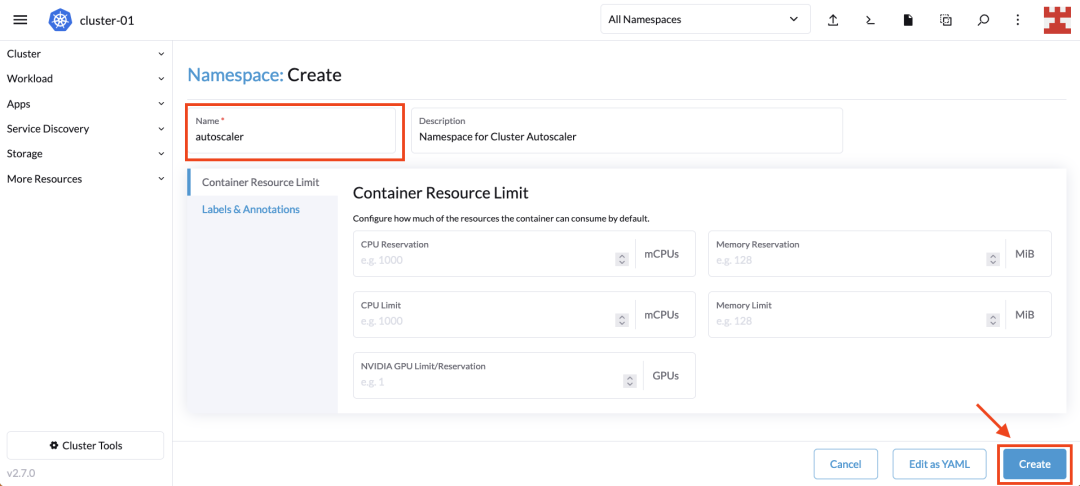Click the Create button
This screenshot has height=486, width=1080.
point(1035,464)
